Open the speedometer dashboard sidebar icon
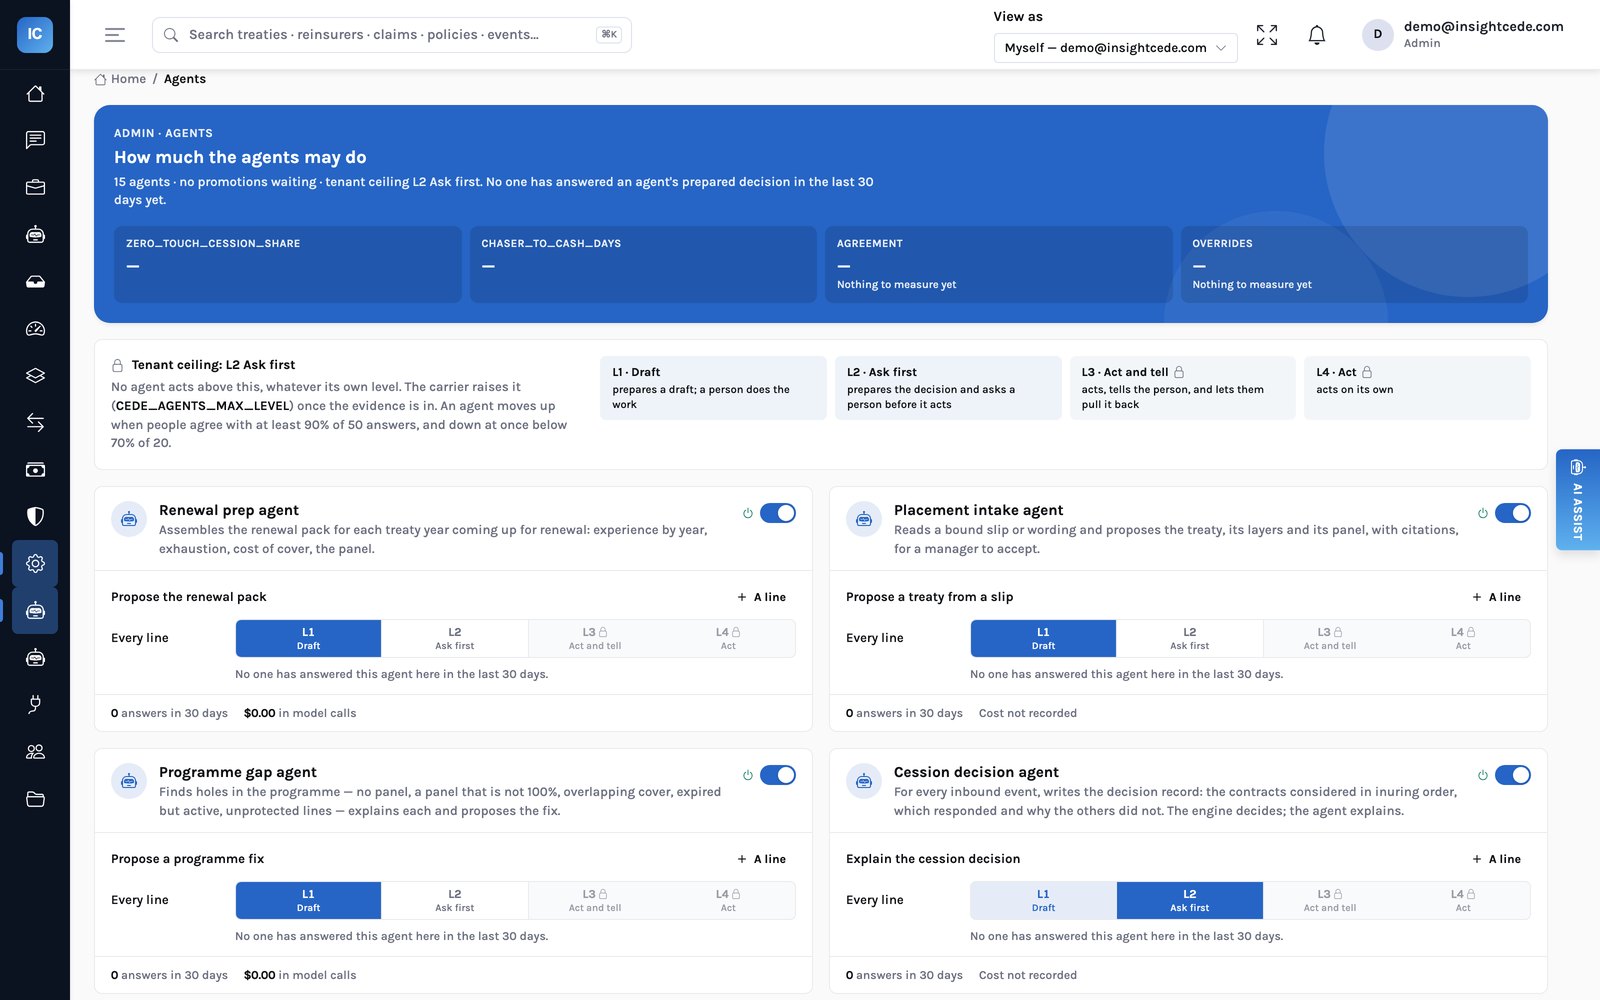This screenshot has height=1000, width=1600. (x=35, y=329)
